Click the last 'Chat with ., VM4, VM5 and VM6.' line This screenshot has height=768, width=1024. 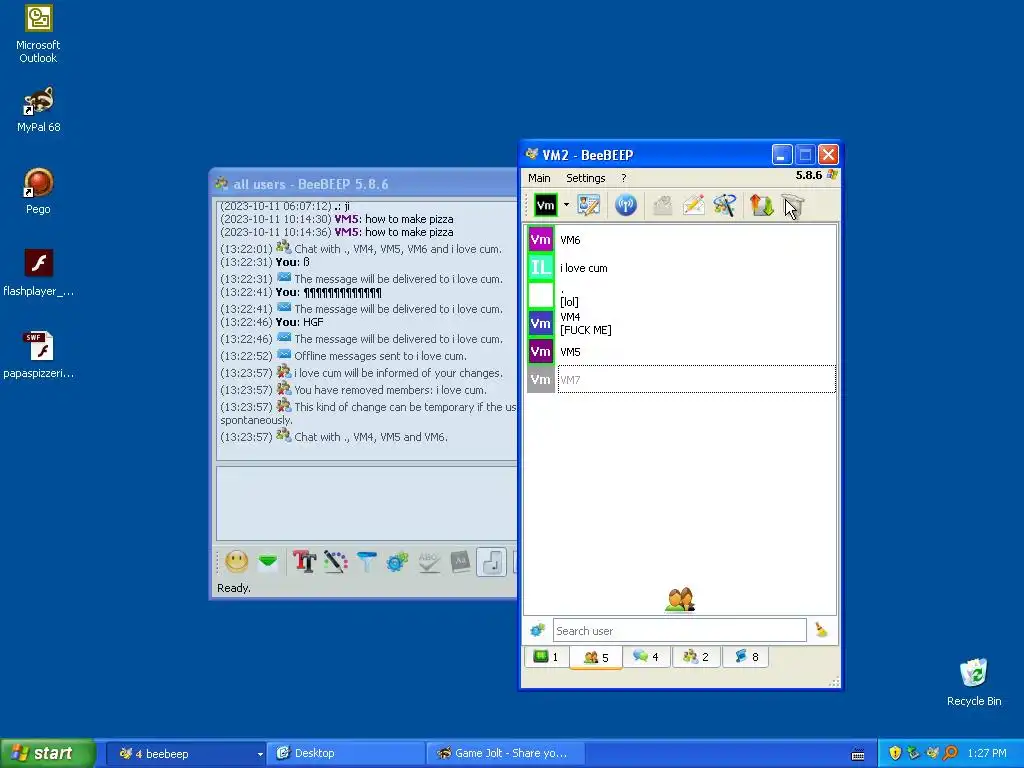334,437
